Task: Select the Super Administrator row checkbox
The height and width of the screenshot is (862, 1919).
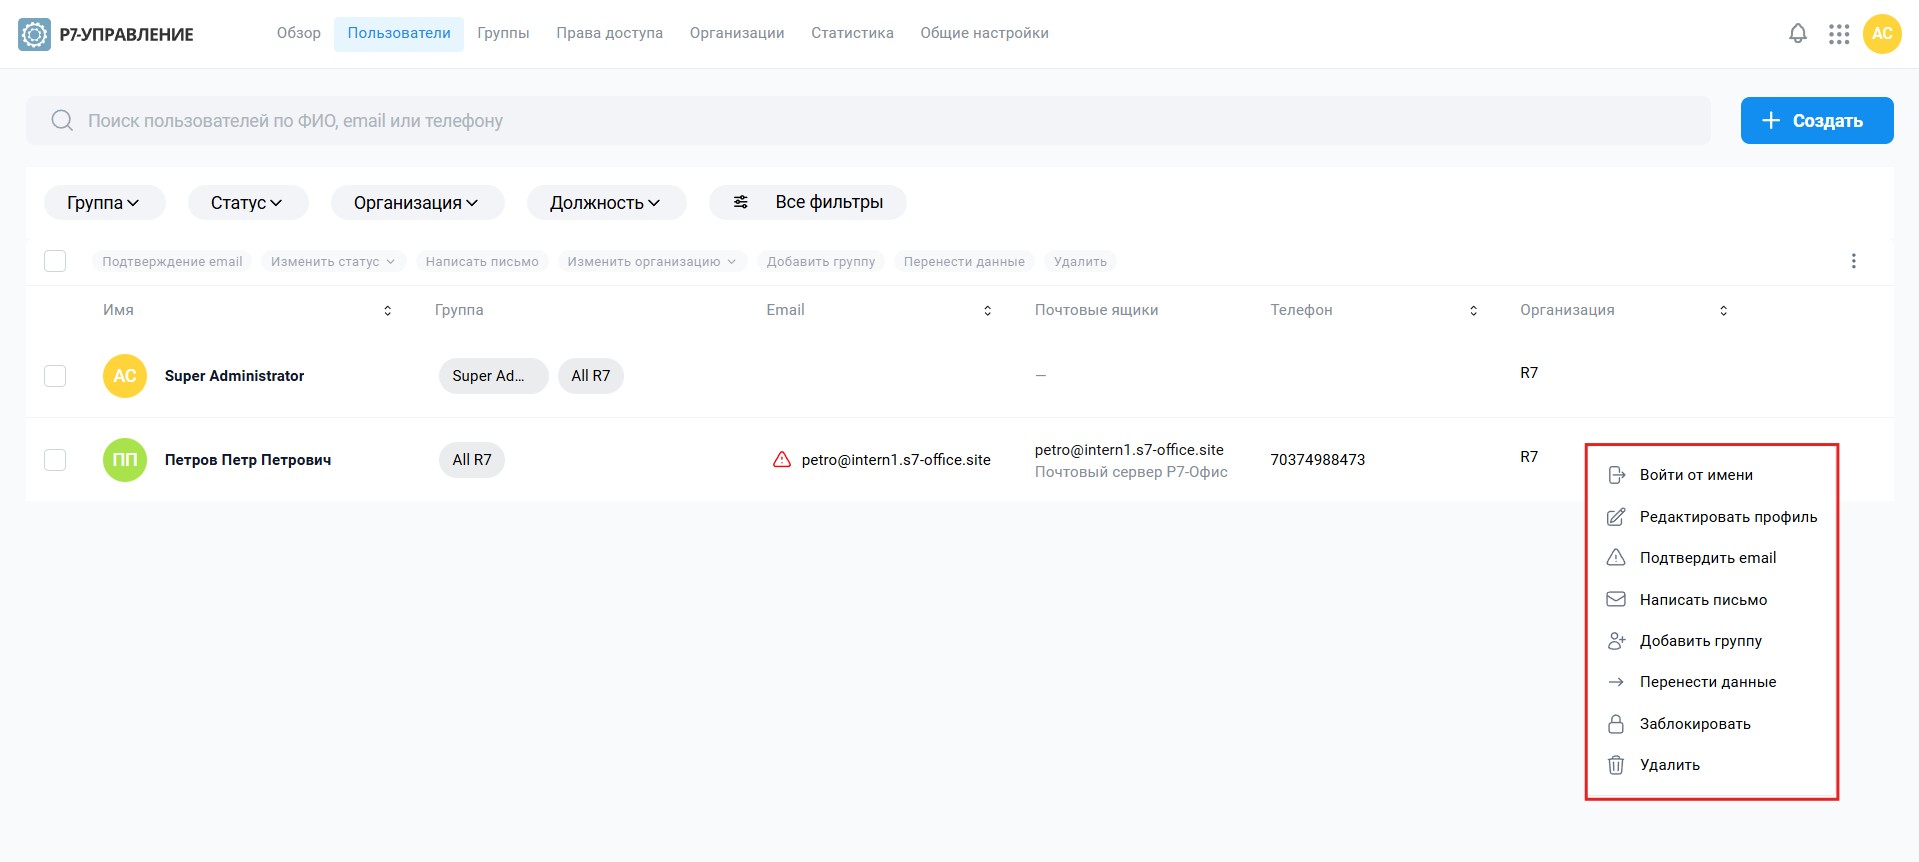Action: pyautogui.click(x=55, y=376)
